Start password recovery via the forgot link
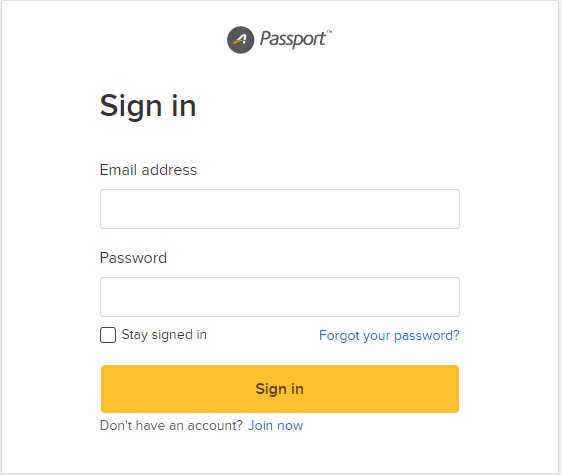 click(389, 336)
